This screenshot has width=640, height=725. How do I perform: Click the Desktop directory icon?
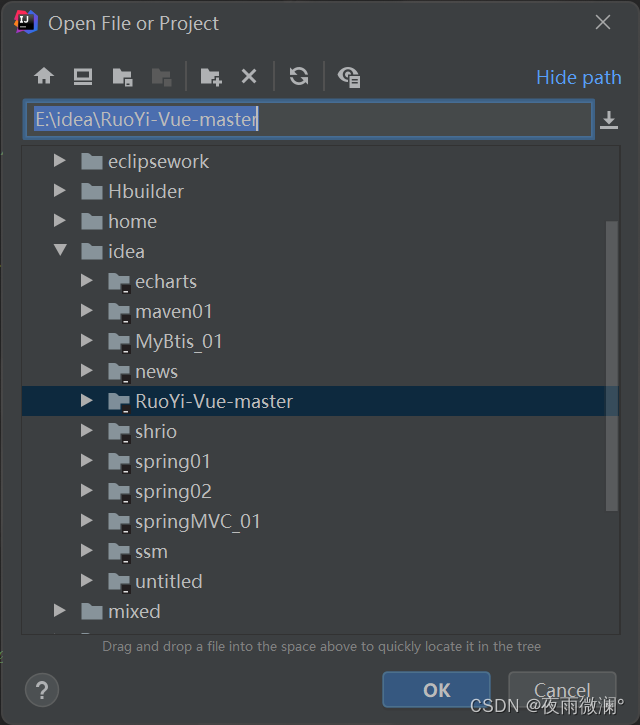pos(83,76)
